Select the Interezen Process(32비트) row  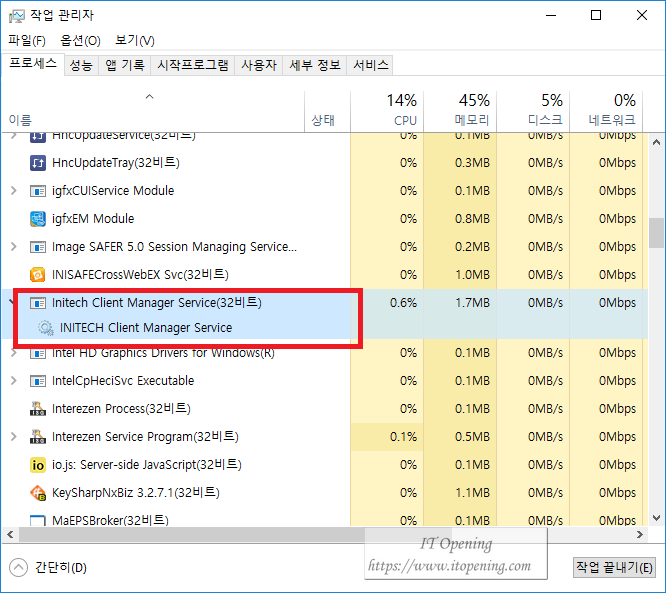click(325, 409)
